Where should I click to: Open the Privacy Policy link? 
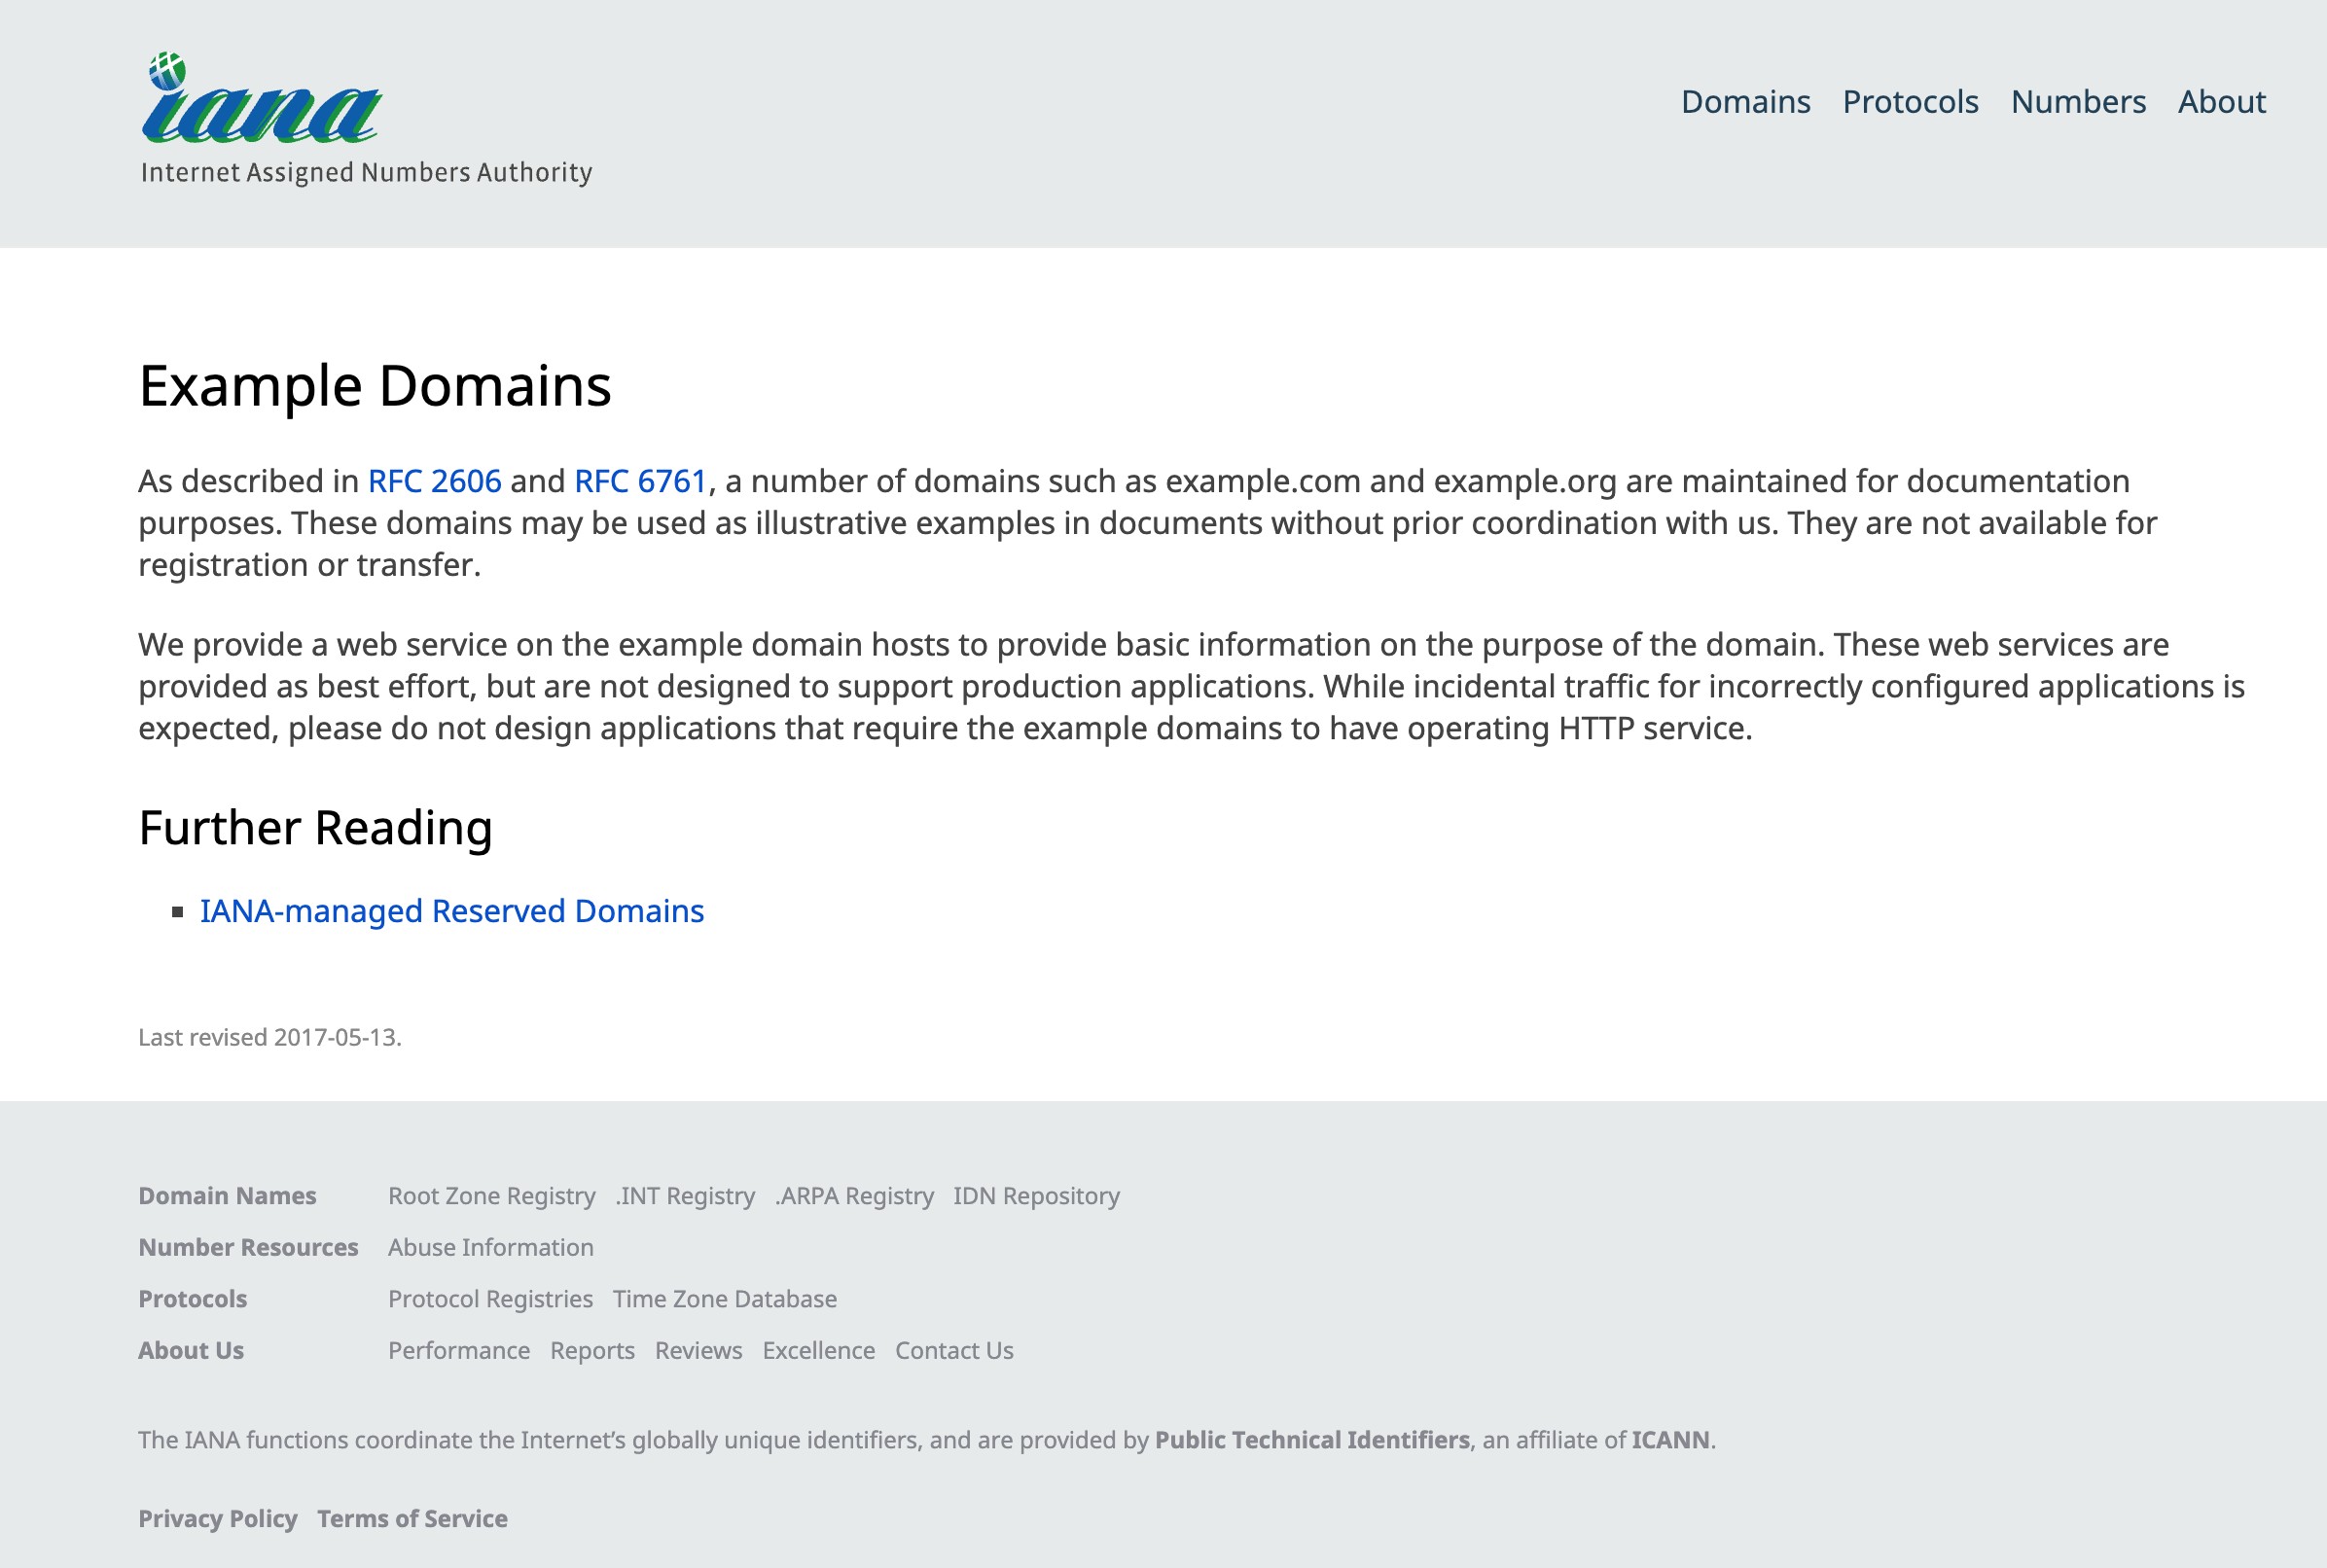click(217, 1519)
